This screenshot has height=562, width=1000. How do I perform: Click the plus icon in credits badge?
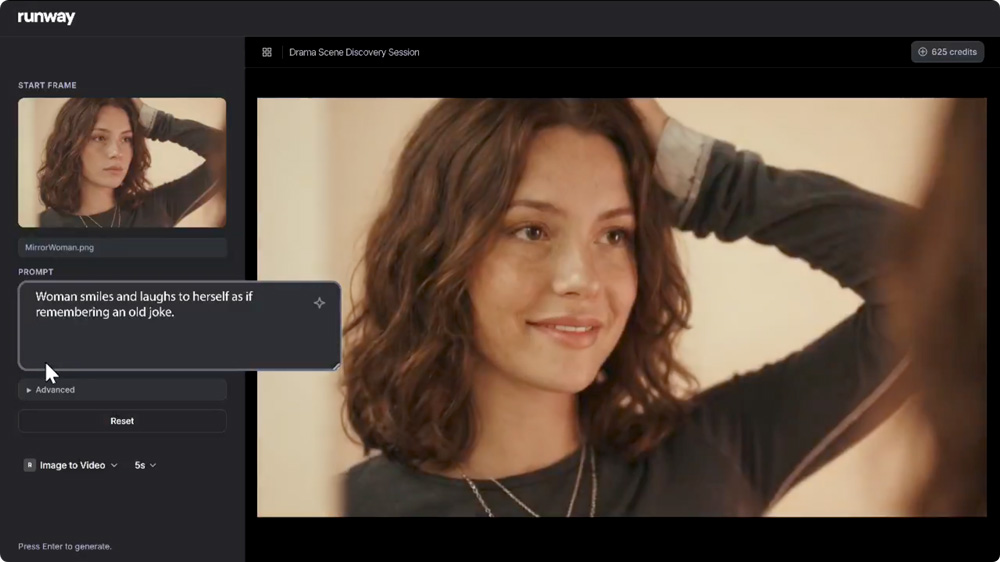pyautogui.click(x=922, y=52)
